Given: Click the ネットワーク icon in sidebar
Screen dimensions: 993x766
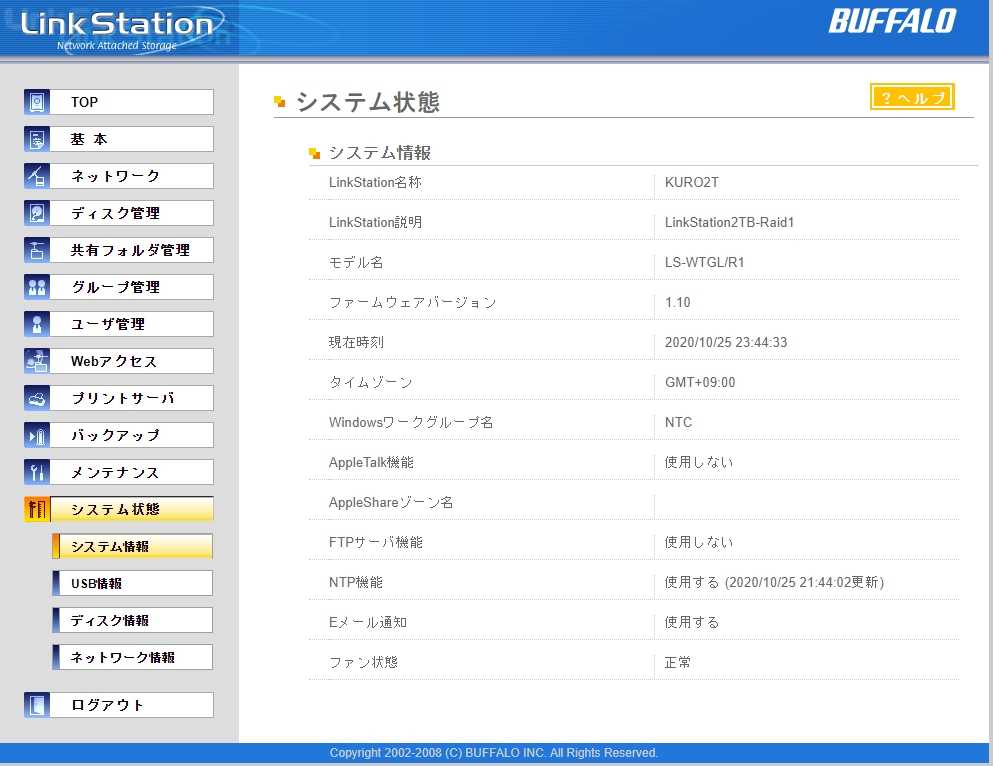Looking at the screenshot, I should tap(37, 176).
